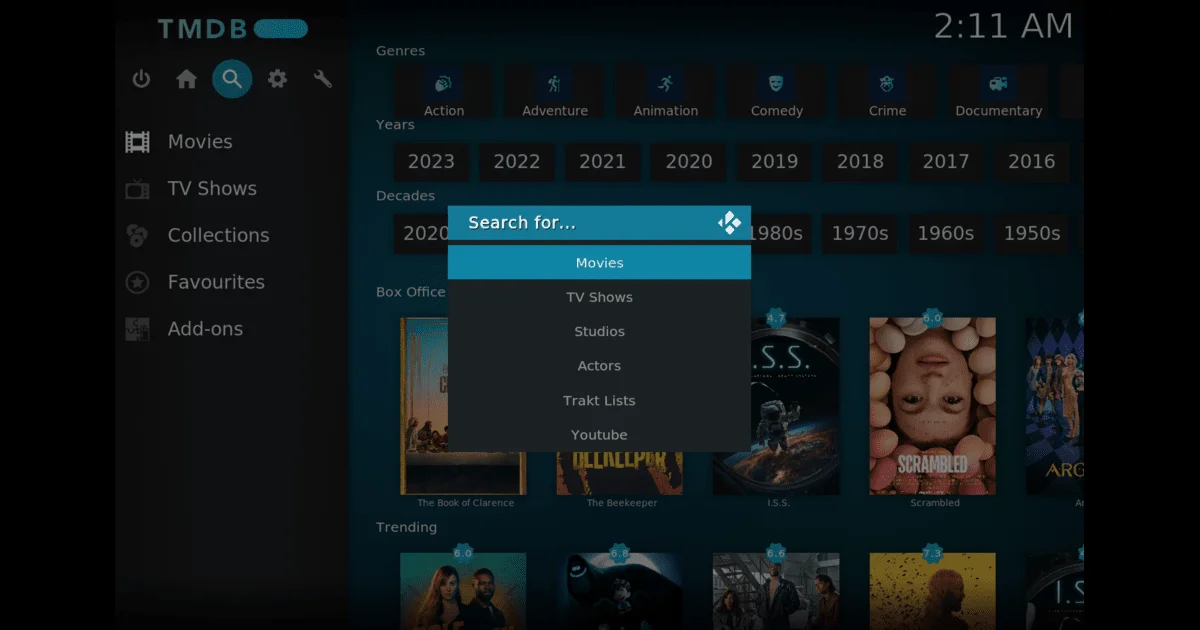The width and height of the screenshot is (1200, 630).
Task: Click the Kodi logo in search dialog
Action: point(729,222)
